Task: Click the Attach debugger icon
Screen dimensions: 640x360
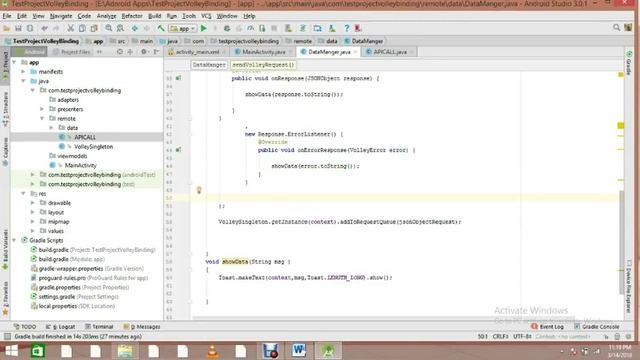Action: (x=262, y=28)
